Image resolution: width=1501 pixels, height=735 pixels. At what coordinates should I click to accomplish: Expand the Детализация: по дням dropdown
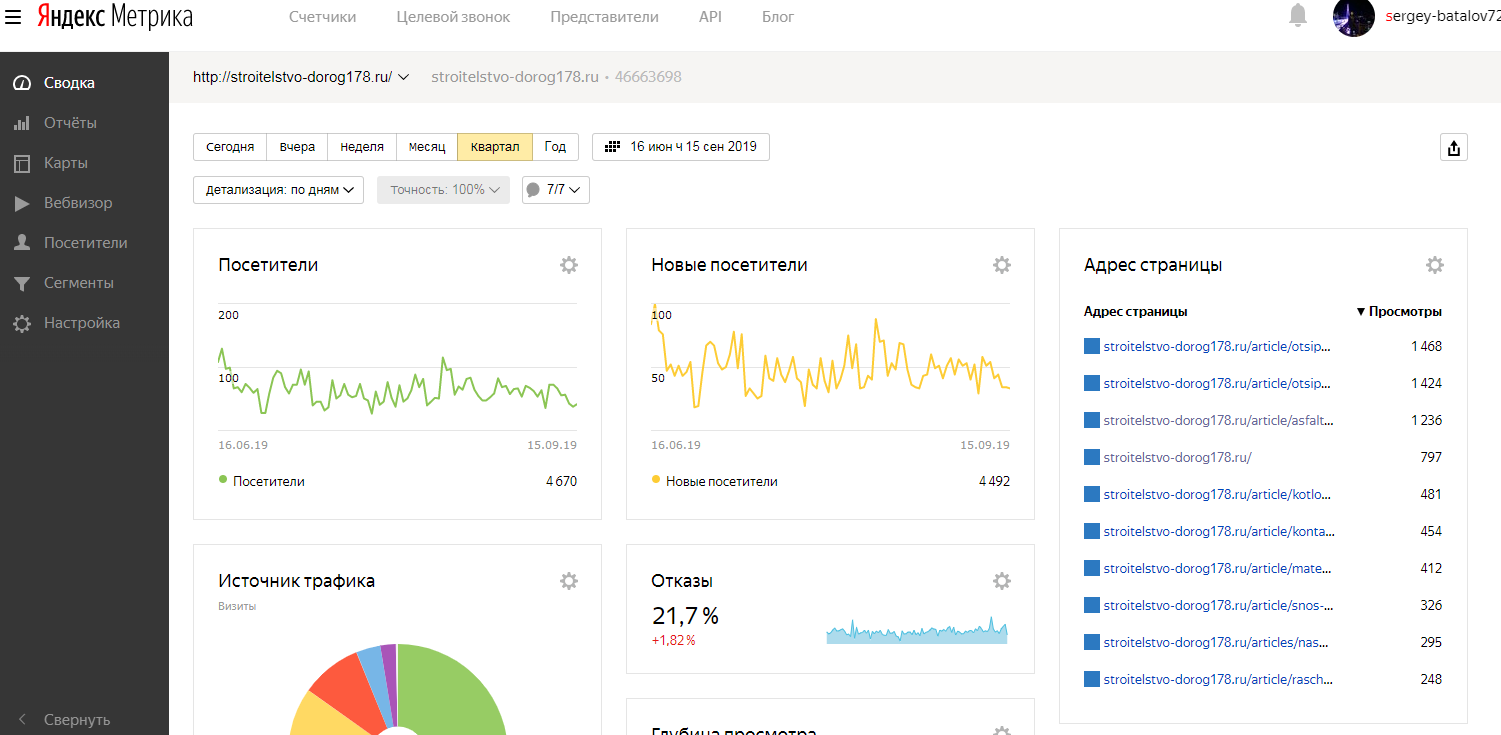click(279, 190)
